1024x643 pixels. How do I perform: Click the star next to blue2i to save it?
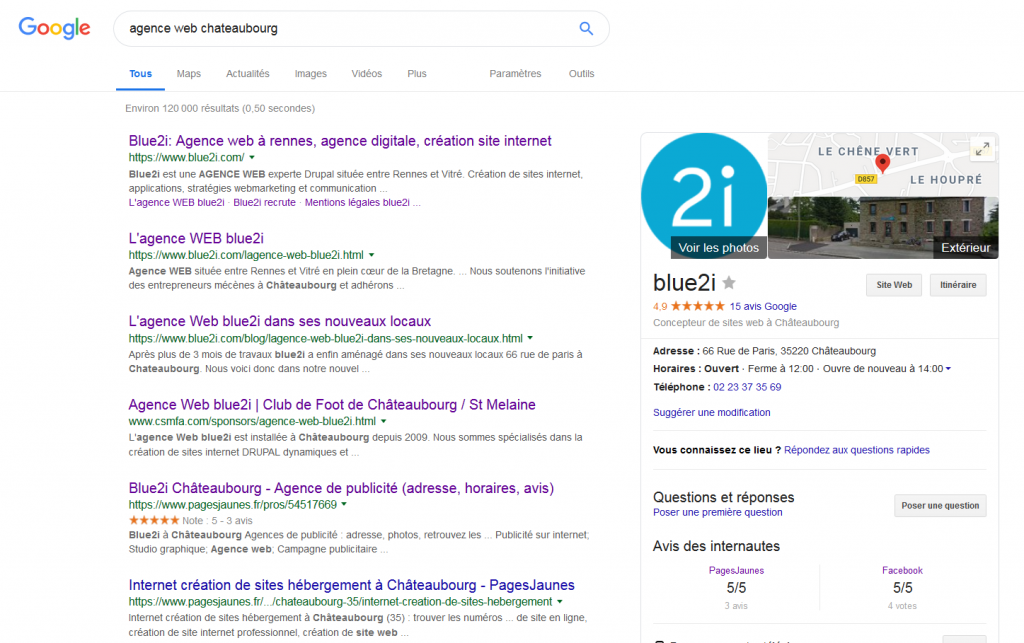(x=729, y=283)
